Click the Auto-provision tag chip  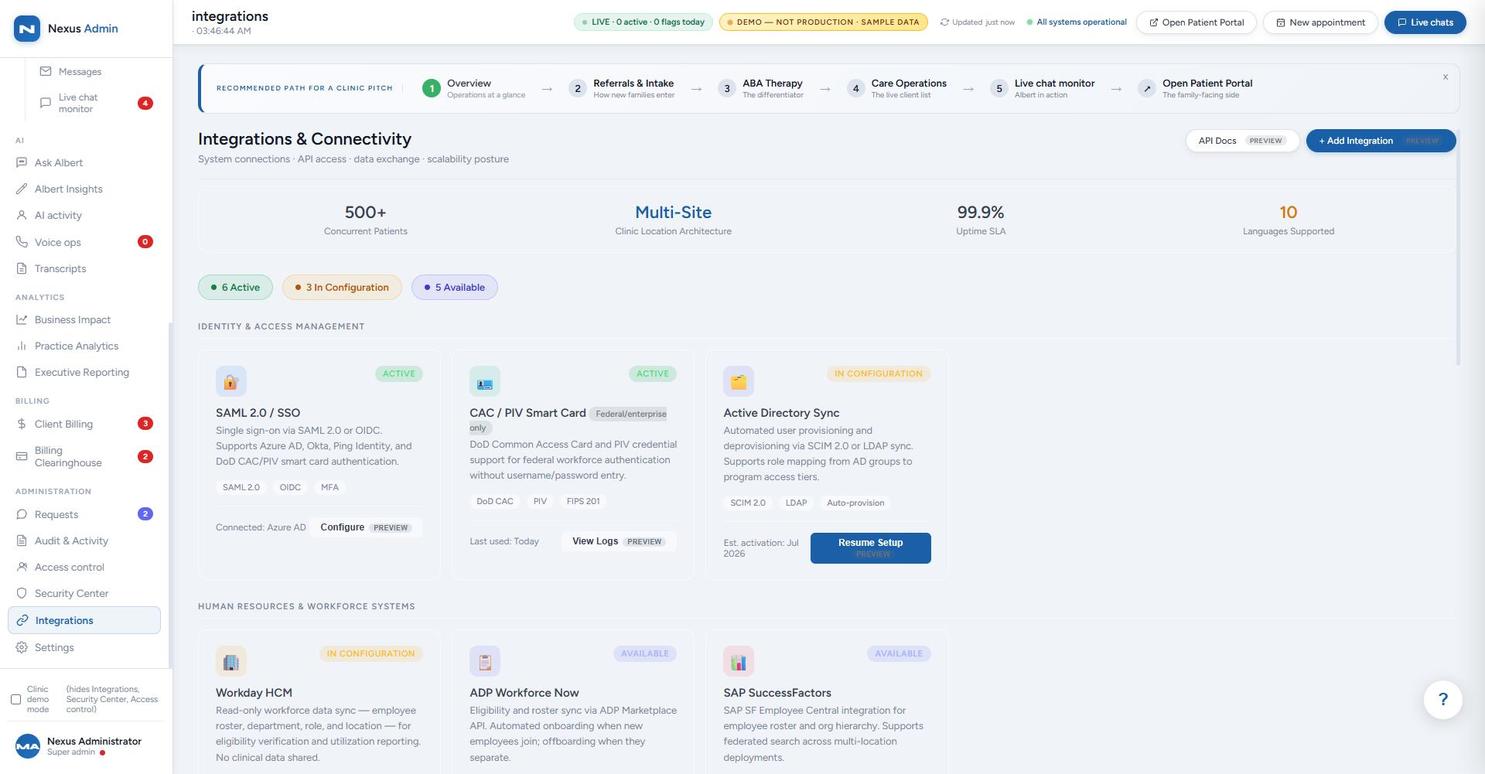click(856, 503)
